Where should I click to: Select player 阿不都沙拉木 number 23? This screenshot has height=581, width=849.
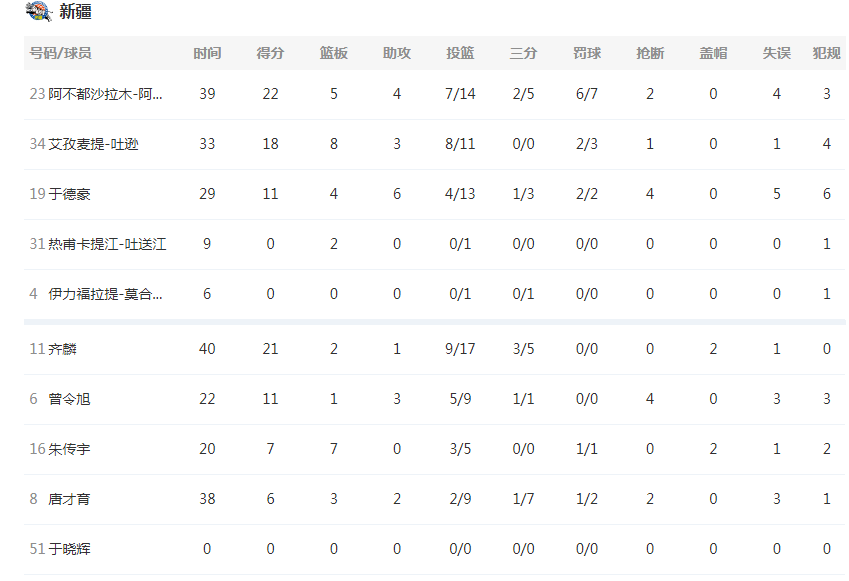(x=96, y=94)
